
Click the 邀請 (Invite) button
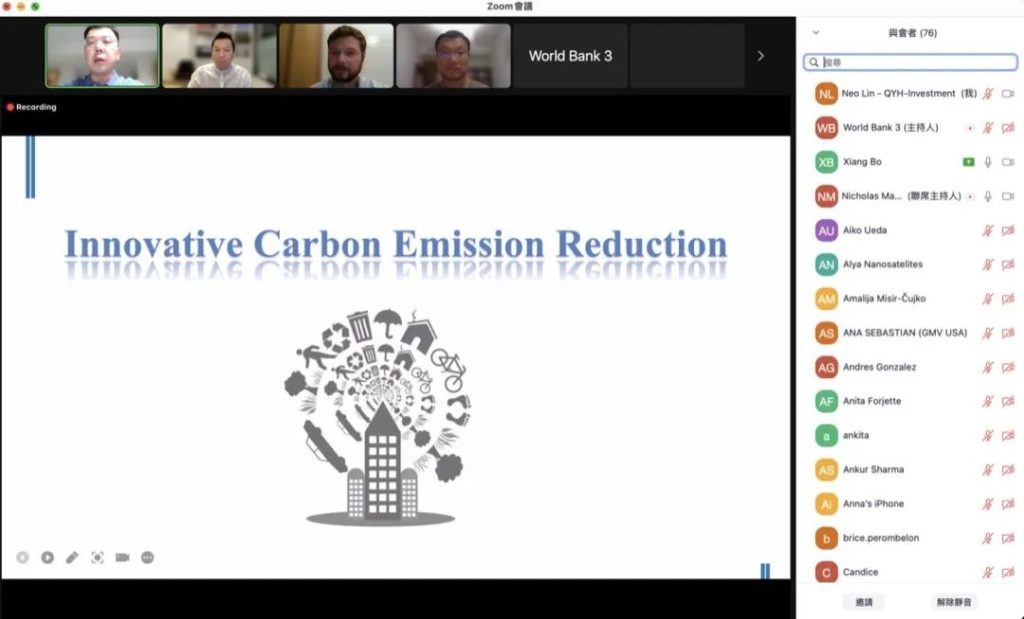[864, 602]
